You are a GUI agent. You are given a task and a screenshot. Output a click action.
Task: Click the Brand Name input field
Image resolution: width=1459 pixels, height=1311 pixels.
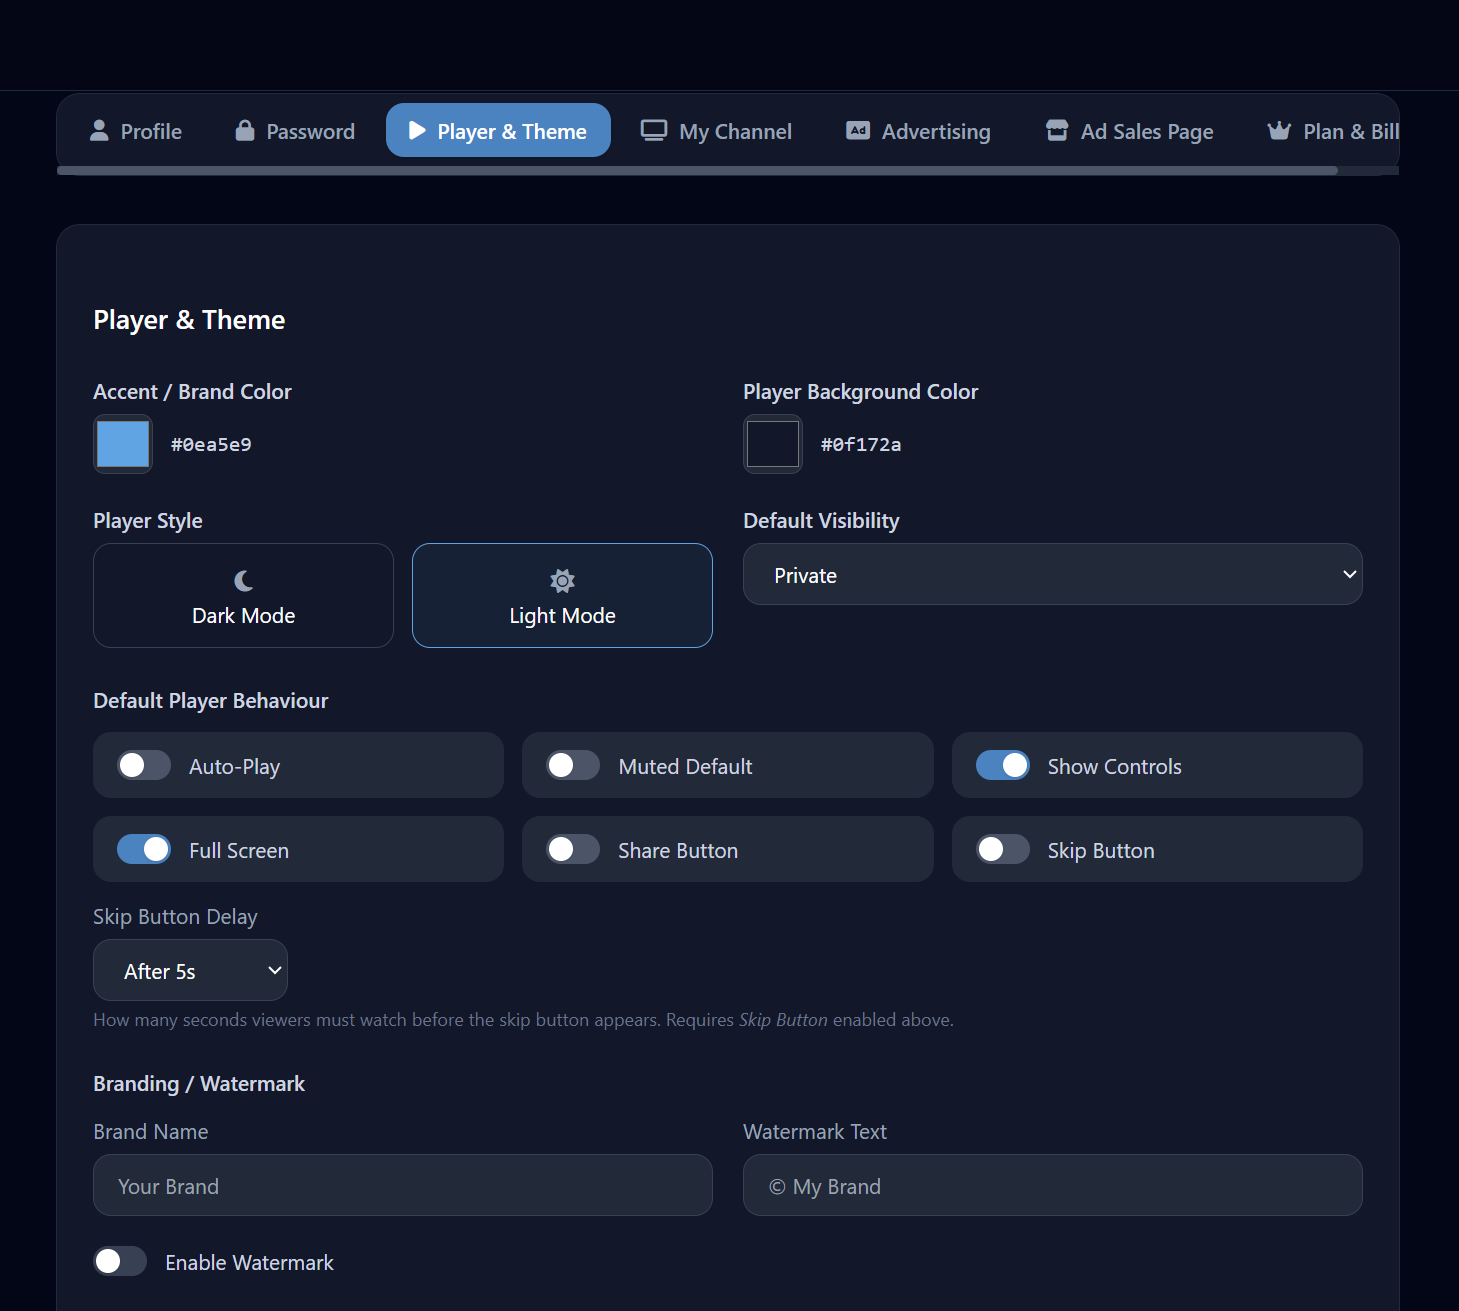point(402,1186)
